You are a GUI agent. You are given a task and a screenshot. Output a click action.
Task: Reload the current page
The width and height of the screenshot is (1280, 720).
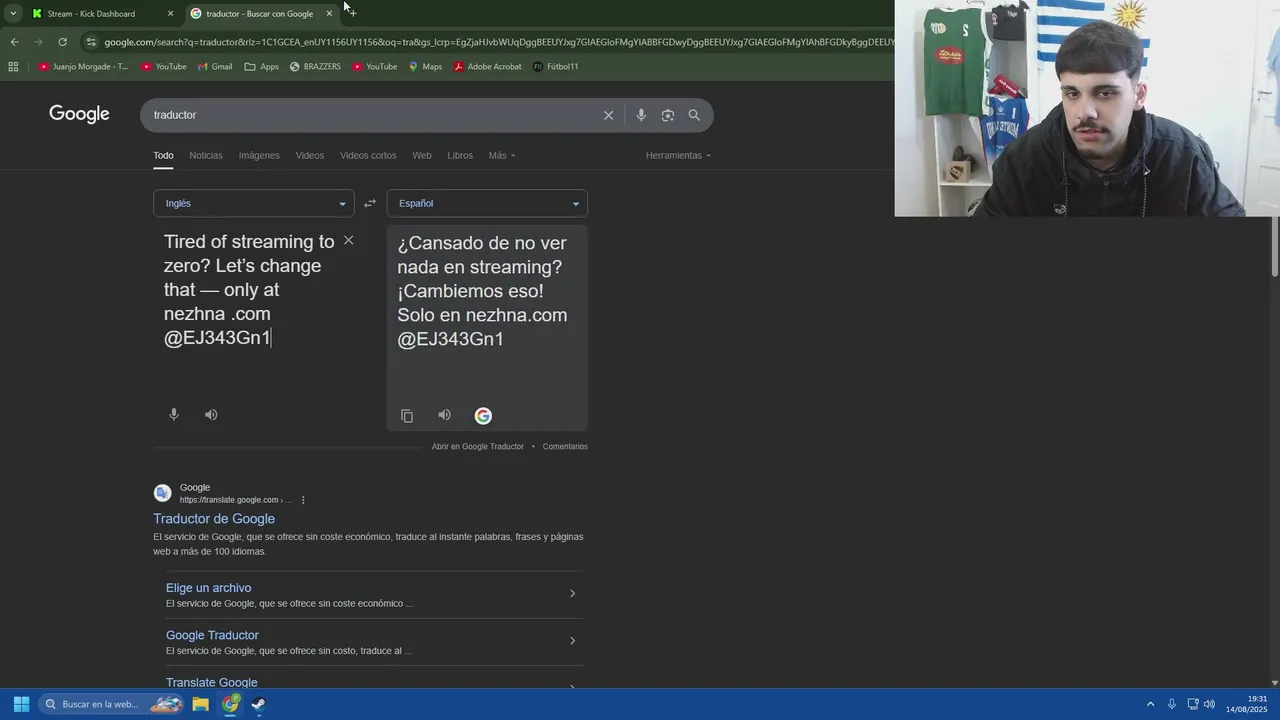tap(62, 42)
